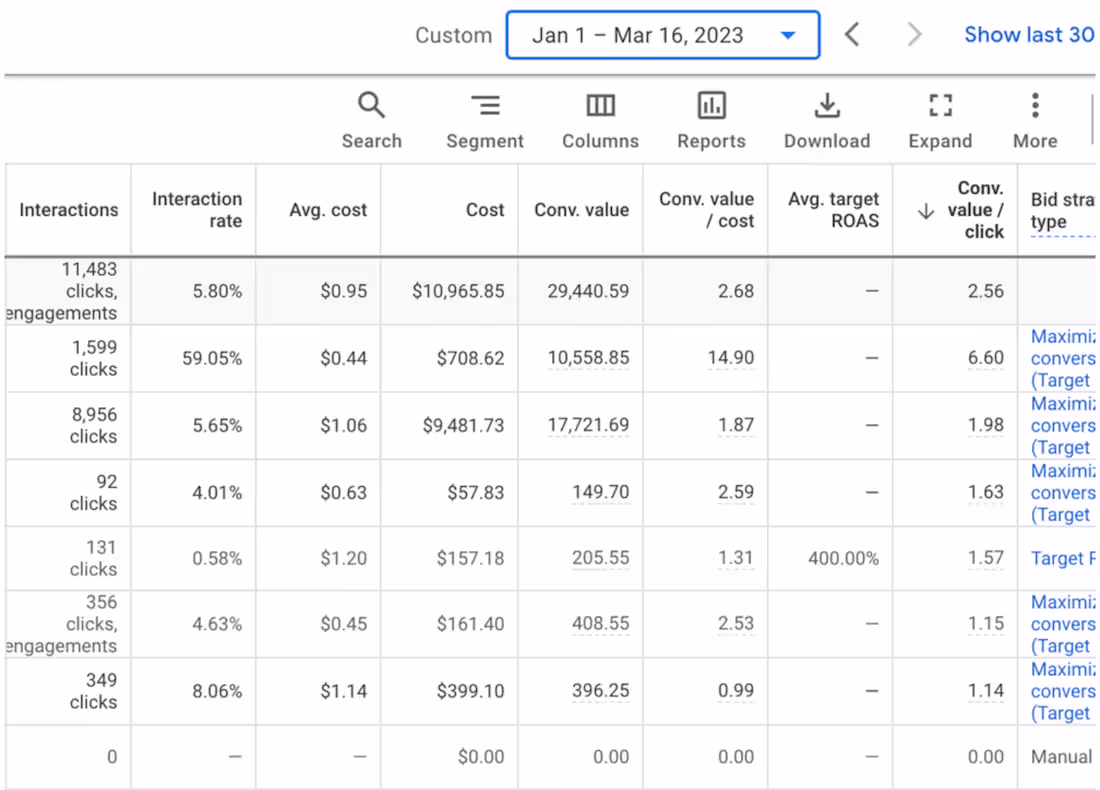Viewport: 1100px width, 790px height.
Task: Sort by the Conv. value column header
Action: pyautogui.click(x=582, y=210)
